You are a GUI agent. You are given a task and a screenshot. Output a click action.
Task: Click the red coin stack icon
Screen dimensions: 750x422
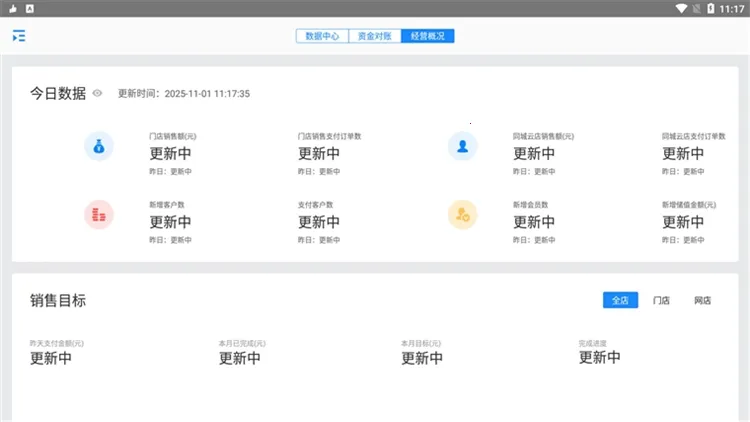point(98,214)
